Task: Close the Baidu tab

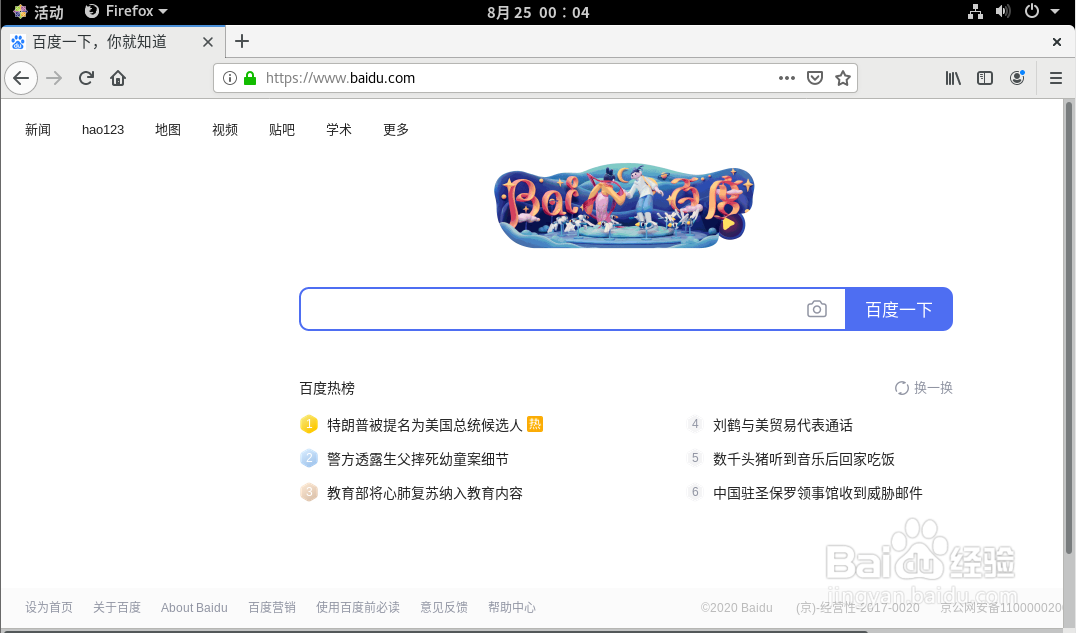Action: point(208,42)
